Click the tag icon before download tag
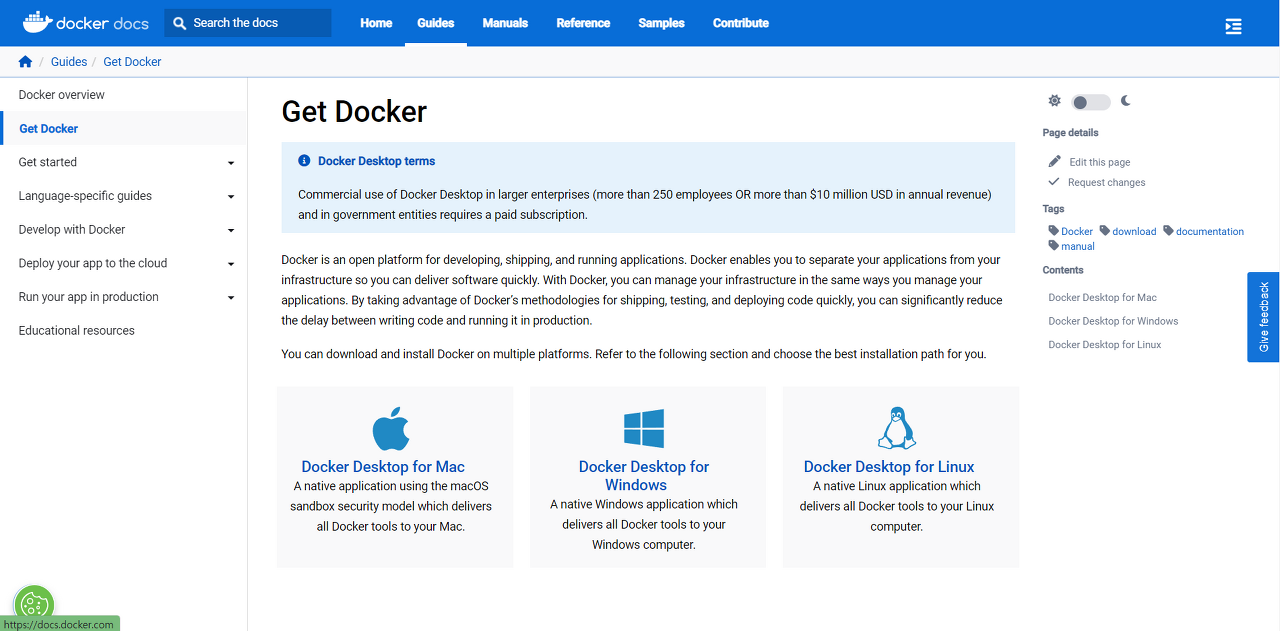 pos(1105,231)
